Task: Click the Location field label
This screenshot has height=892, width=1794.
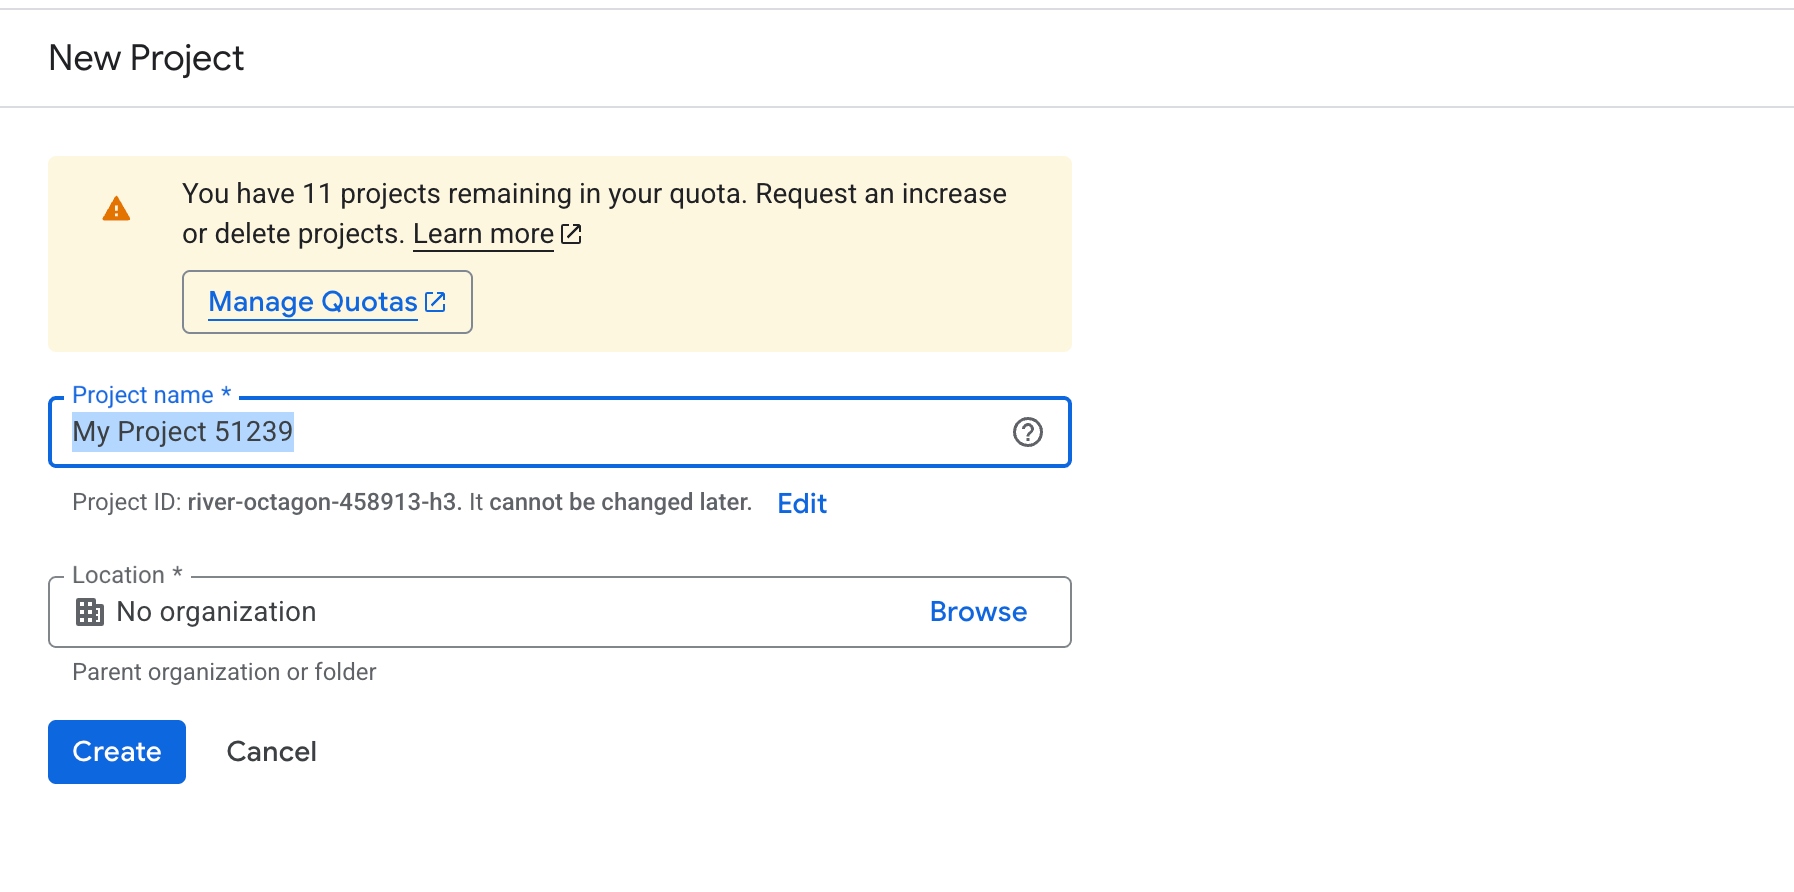Action: coord(127,575)
